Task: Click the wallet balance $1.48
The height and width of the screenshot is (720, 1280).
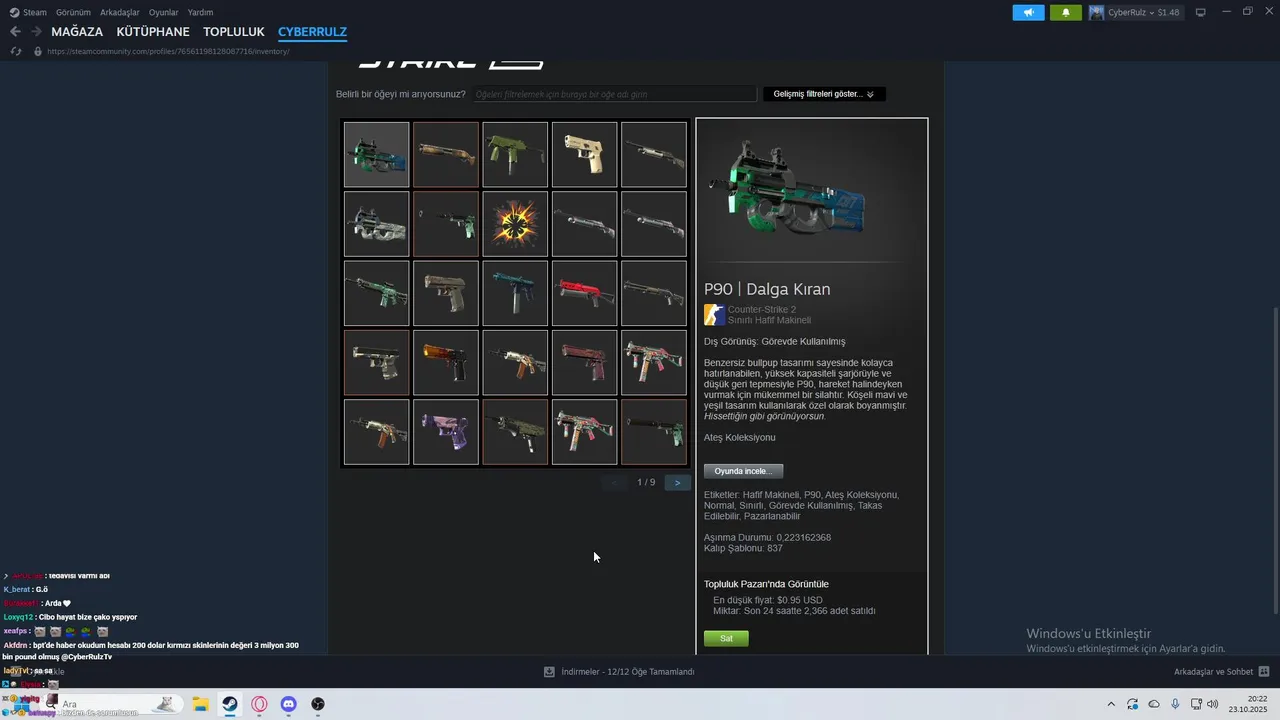Action: (x=1169, y=12)
